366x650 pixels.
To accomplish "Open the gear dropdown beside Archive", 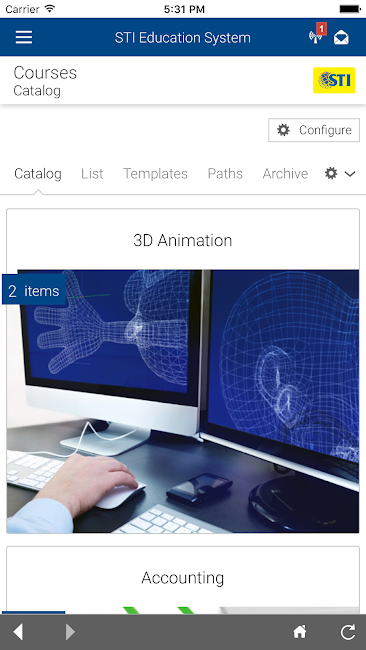I will pyautogui.click(x=331, y=173).
